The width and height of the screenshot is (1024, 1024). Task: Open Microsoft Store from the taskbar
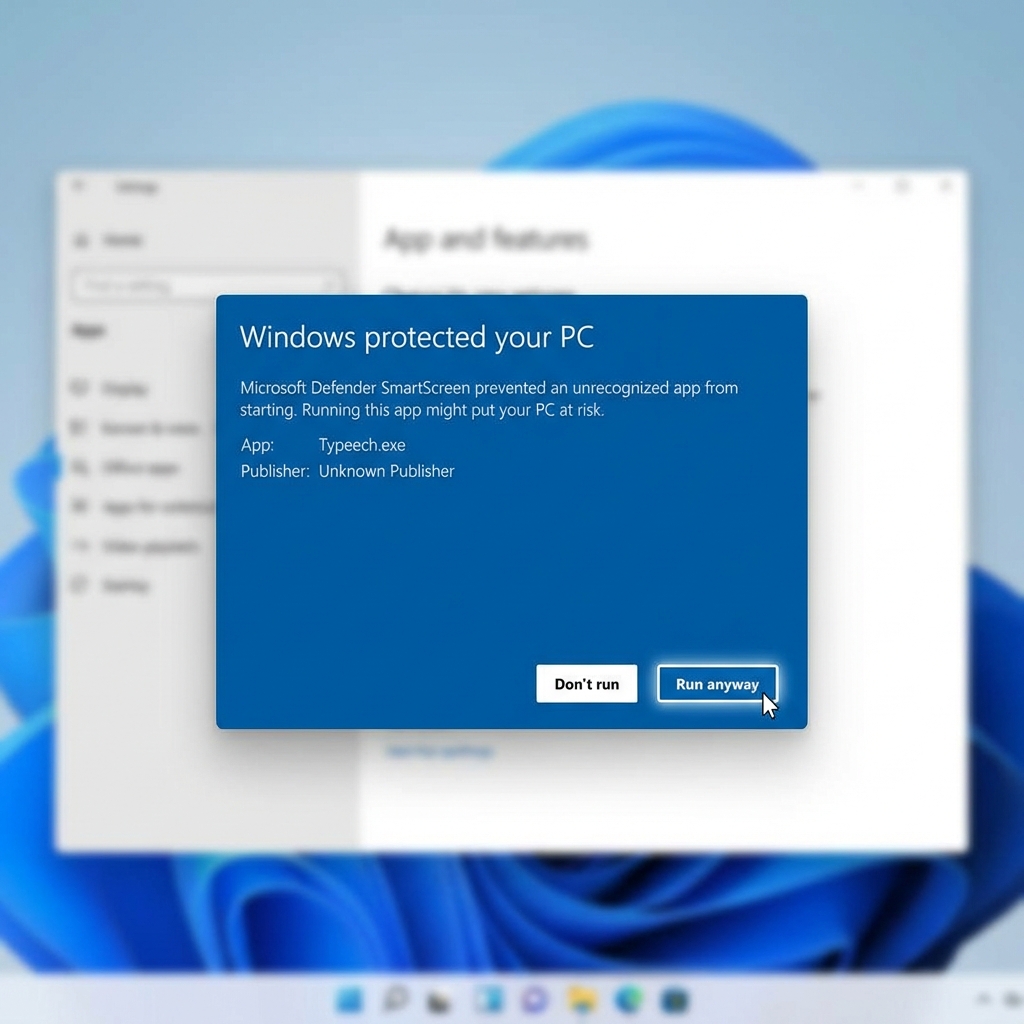[x=675, y=999]
